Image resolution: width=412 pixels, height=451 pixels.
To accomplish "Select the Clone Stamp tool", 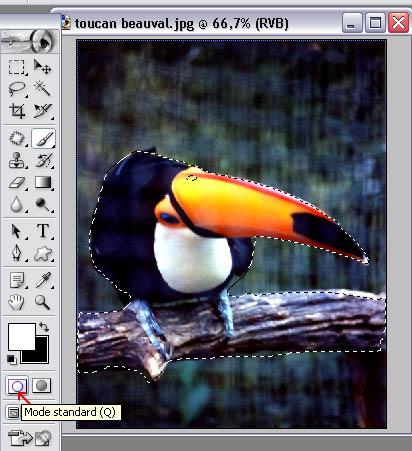I will pyautogui.click(x=17, y=161).
